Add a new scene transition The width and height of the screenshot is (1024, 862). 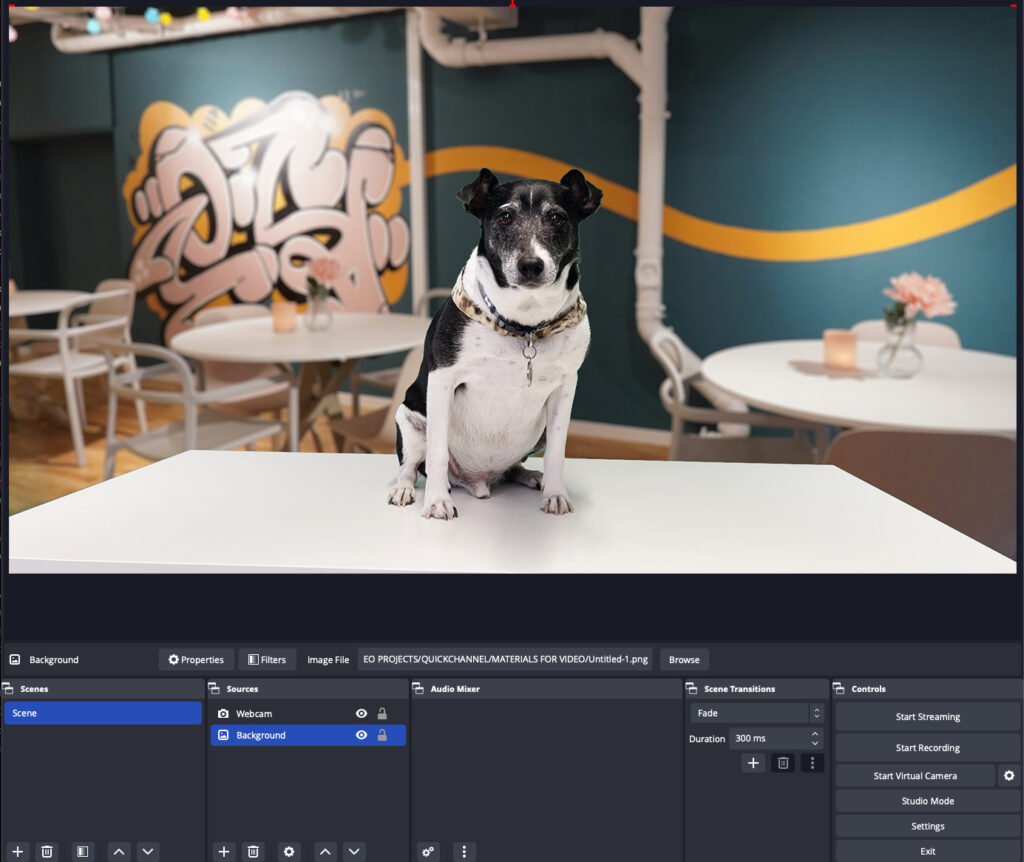coord(754,763)
